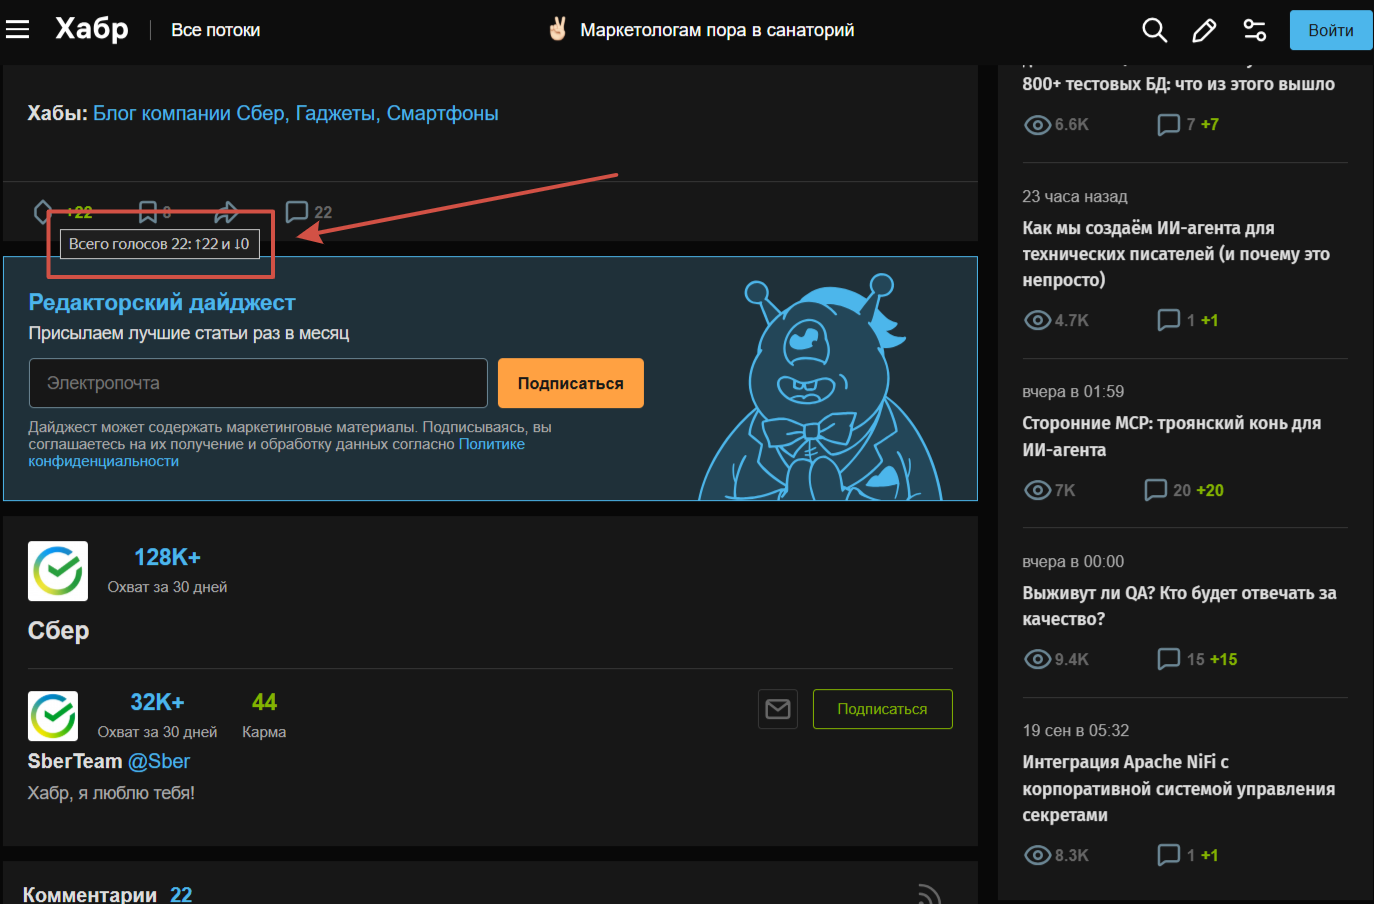This screenshot has height=904, width=1374.
Task: Open site search with the magnifier icon
Action: (x=1154, y=30)
